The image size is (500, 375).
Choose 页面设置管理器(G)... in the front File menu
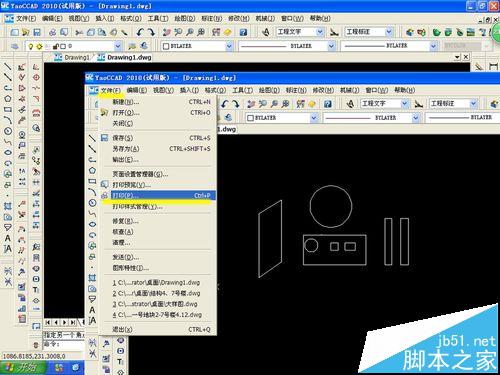(158, 174)
